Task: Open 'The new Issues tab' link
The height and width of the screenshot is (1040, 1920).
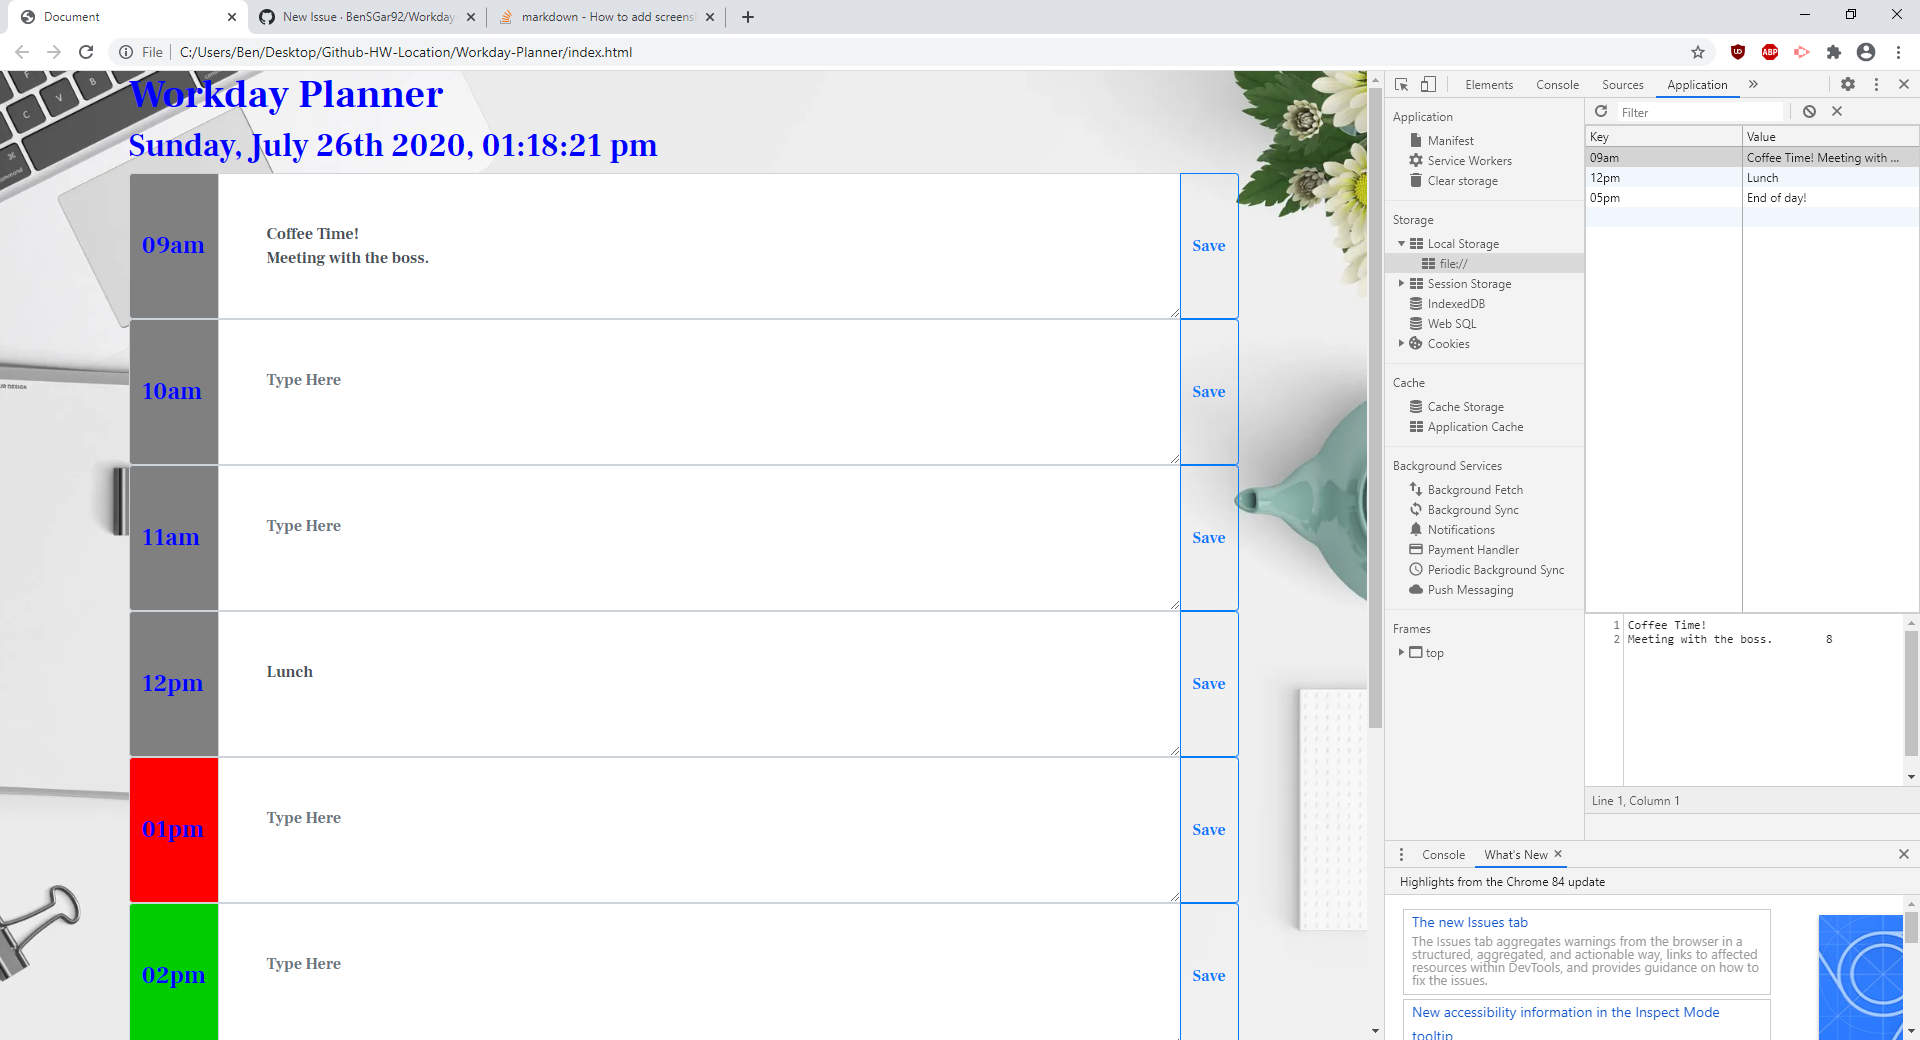Action: pos(1469,923)
